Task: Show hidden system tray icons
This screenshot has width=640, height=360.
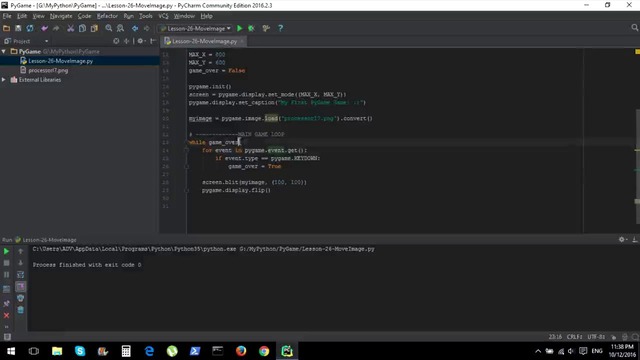Action: click(538, 351)
